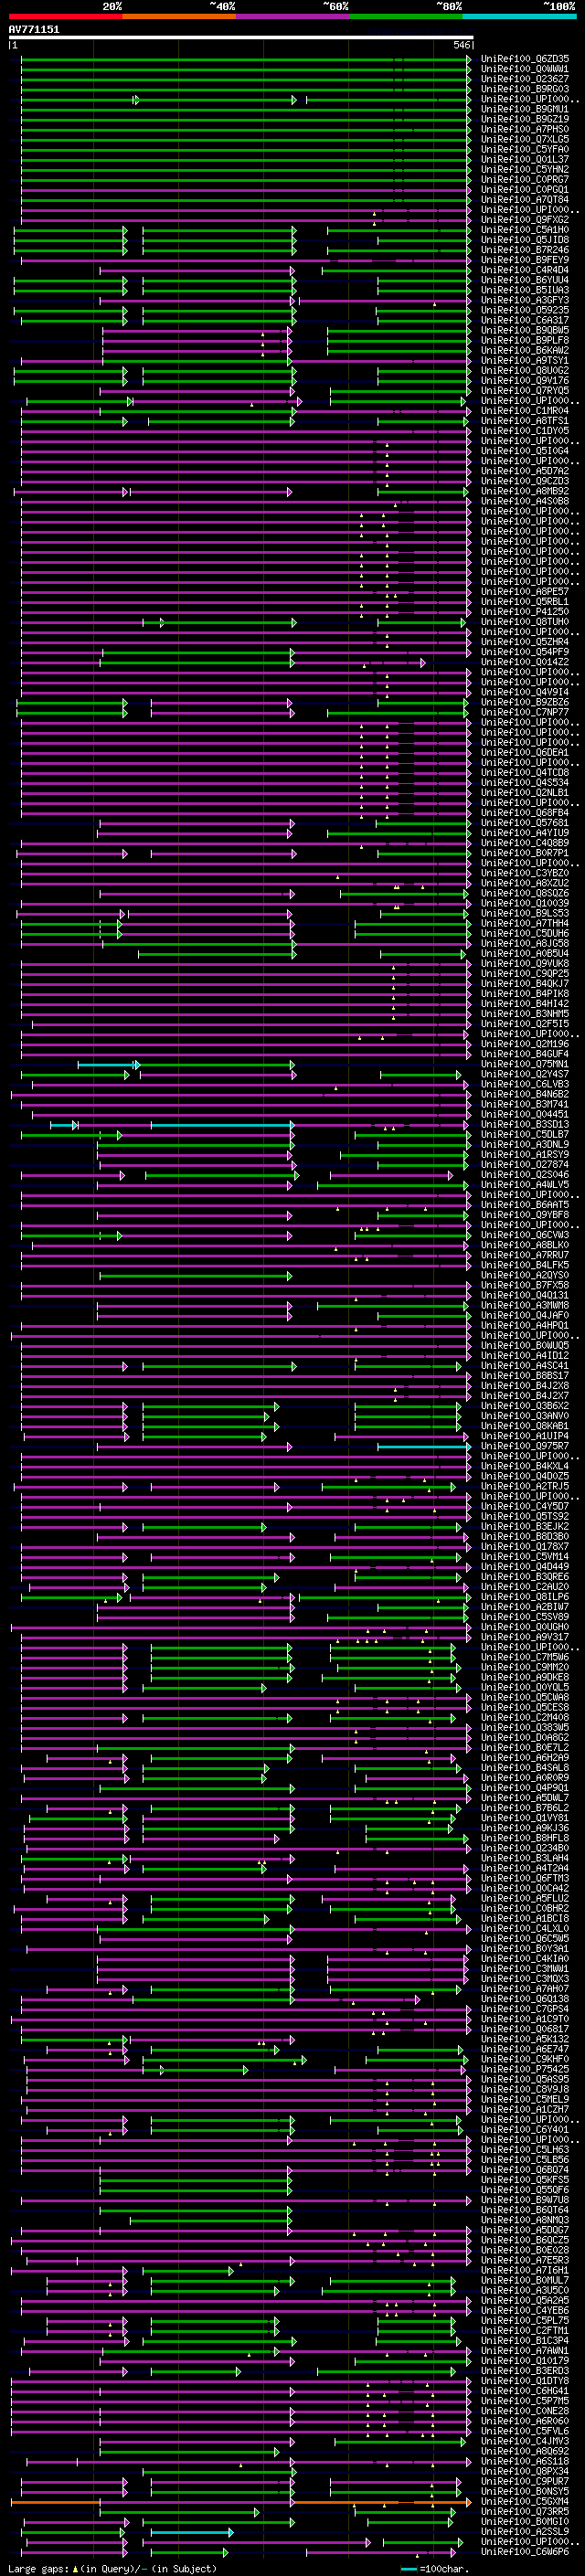Viewport: 585px width, 2576px height.
Task: Select hit UniRef100_A7PHS0
Action: click(525, 129)
